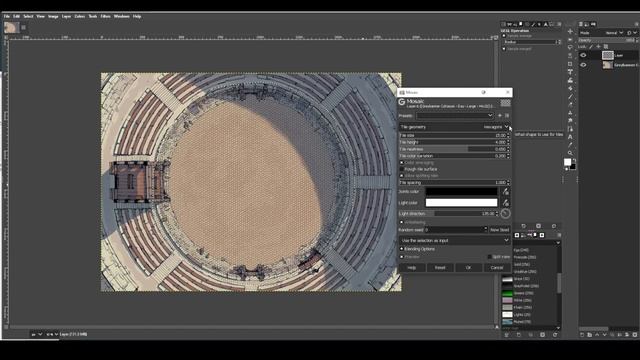
Task: Swap foreground and background colors arrow
Action: coord(573,160)
